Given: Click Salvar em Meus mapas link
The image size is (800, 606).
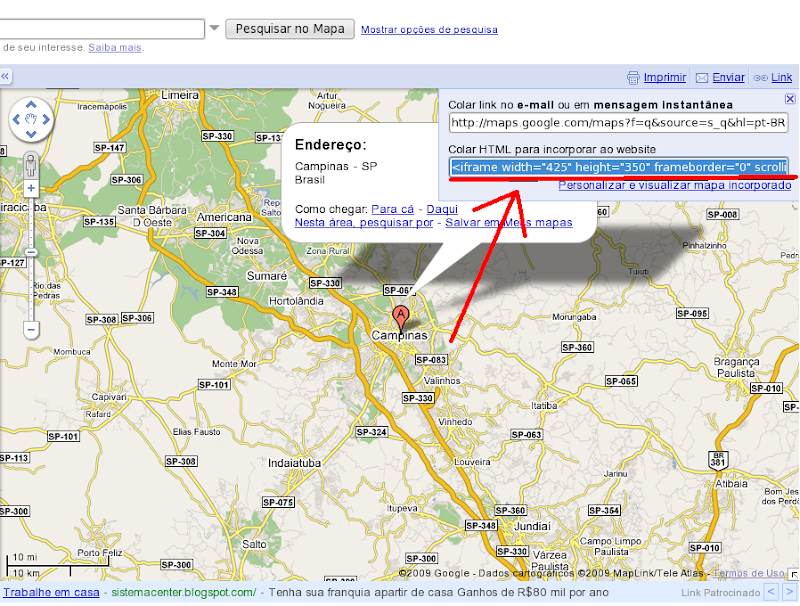Looking at the screenshot, I should (509, 222).
